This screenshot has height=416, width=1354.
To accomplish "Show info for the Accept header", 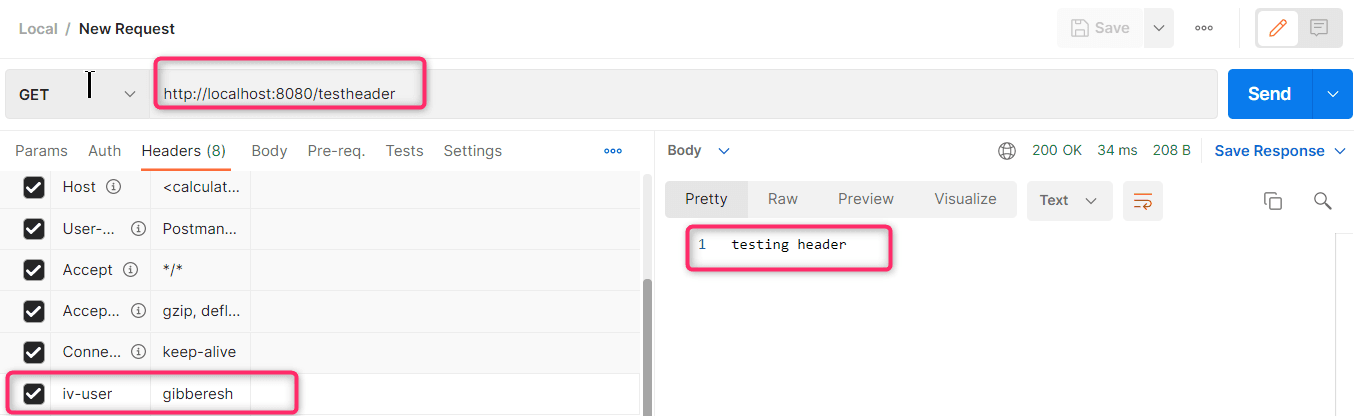I will (x=130, y=270).
